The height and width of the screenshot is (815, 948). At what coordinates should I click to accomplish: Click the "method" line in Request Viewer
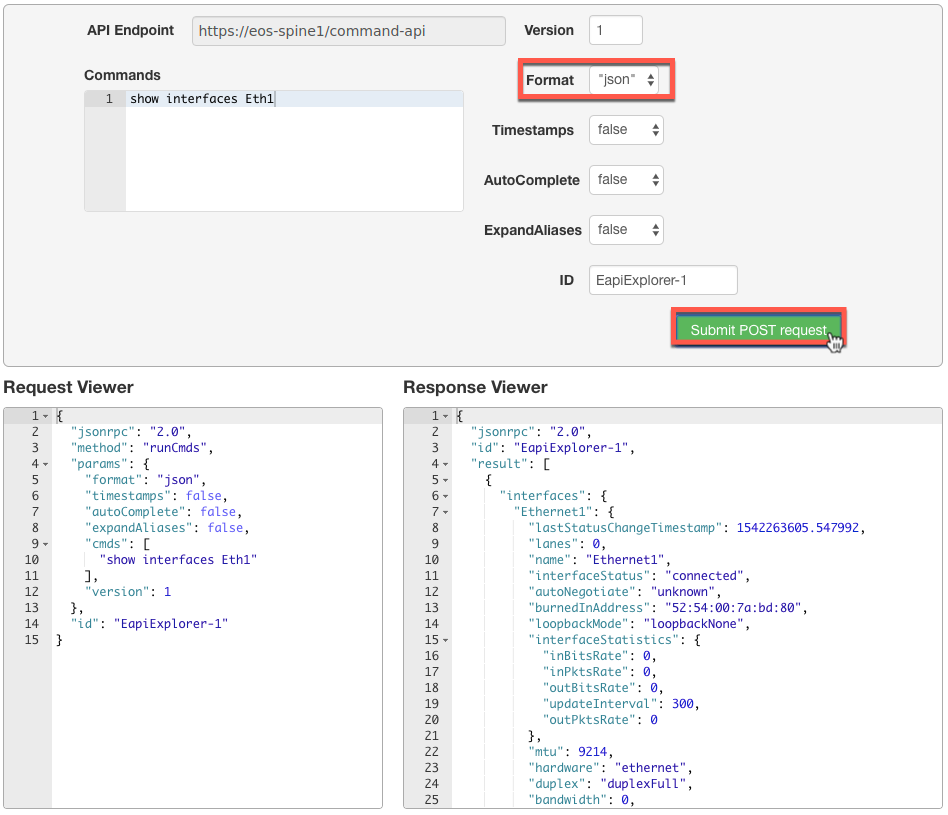pyautogui.click(x=142, y=448)
